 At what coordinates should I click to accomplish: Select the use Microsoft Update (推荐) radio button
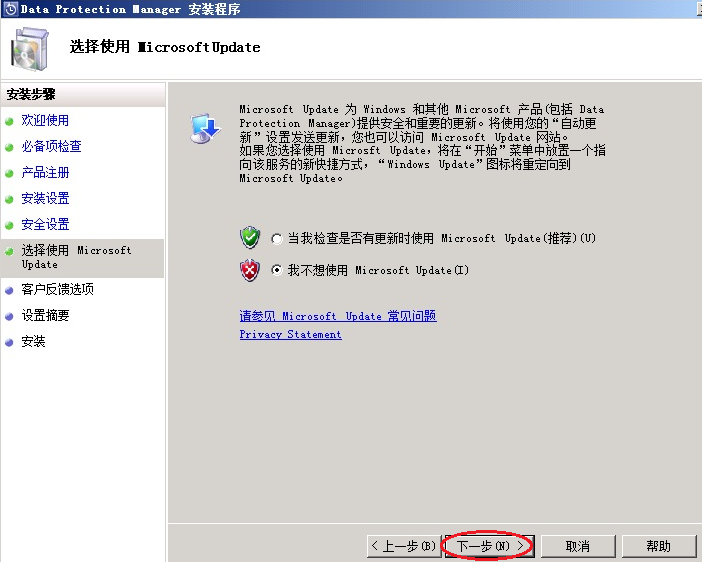[x=277, y=239]
